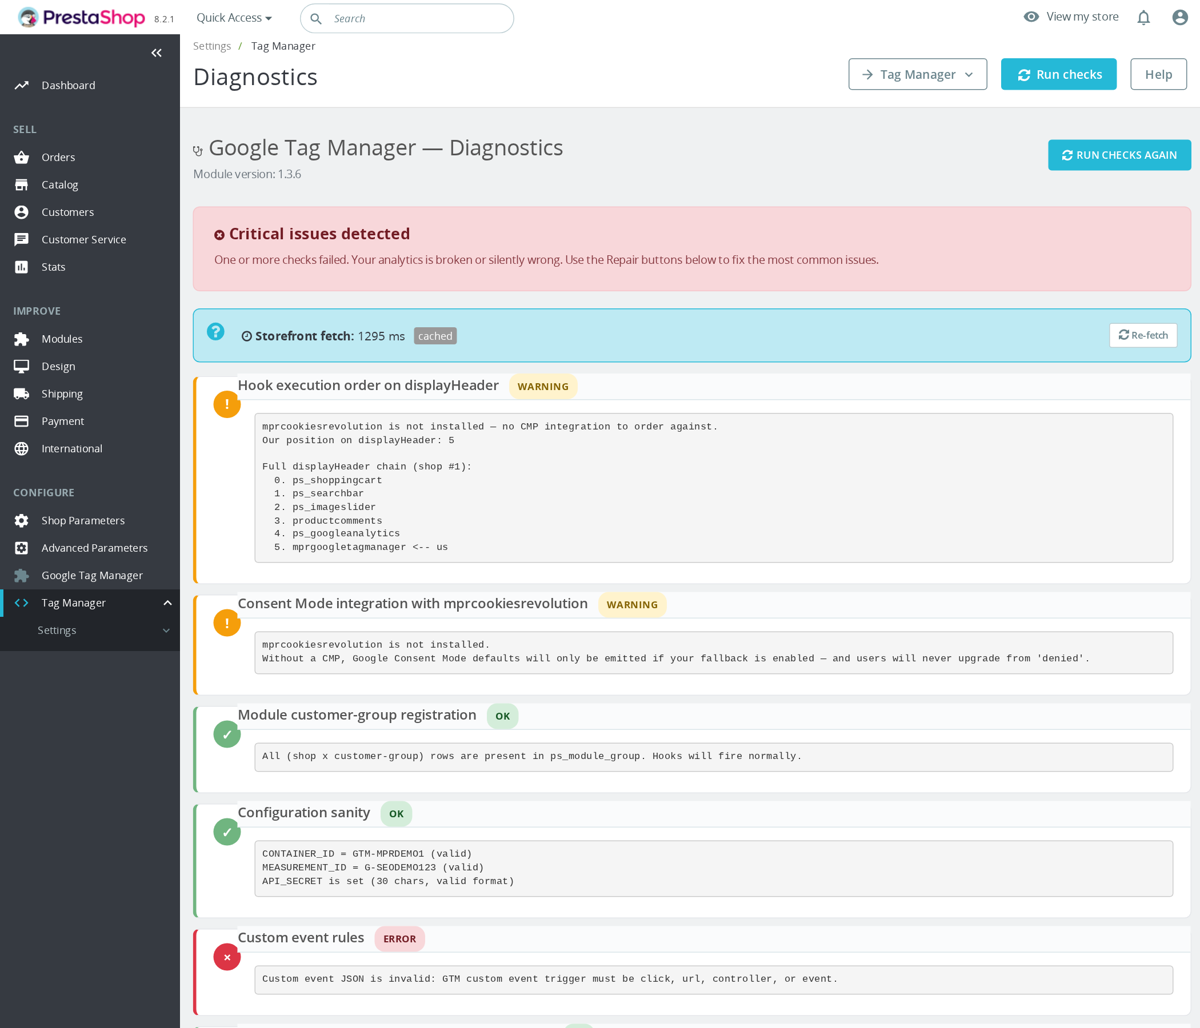Collapse the sidebar with double chevron icon
The height and width of the screenshot is (1028, 1200).
pos(156,53)
